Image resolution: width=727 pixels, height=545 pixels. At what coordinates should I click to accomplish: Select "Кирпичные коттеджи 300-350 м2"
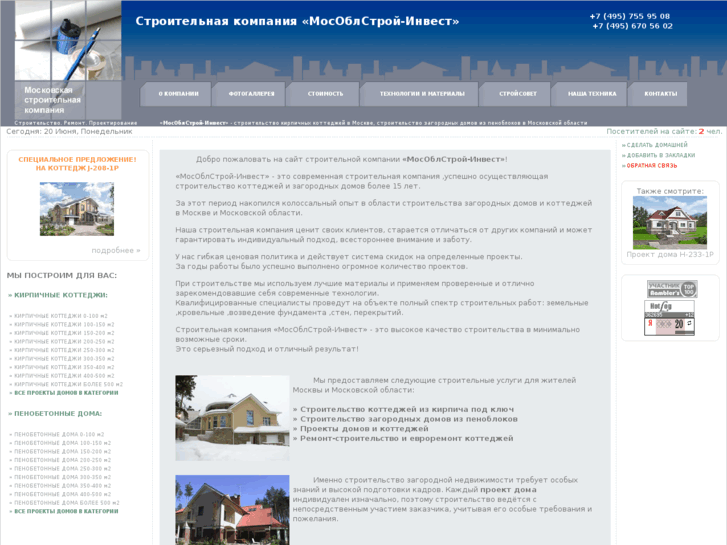coord(64,359)
